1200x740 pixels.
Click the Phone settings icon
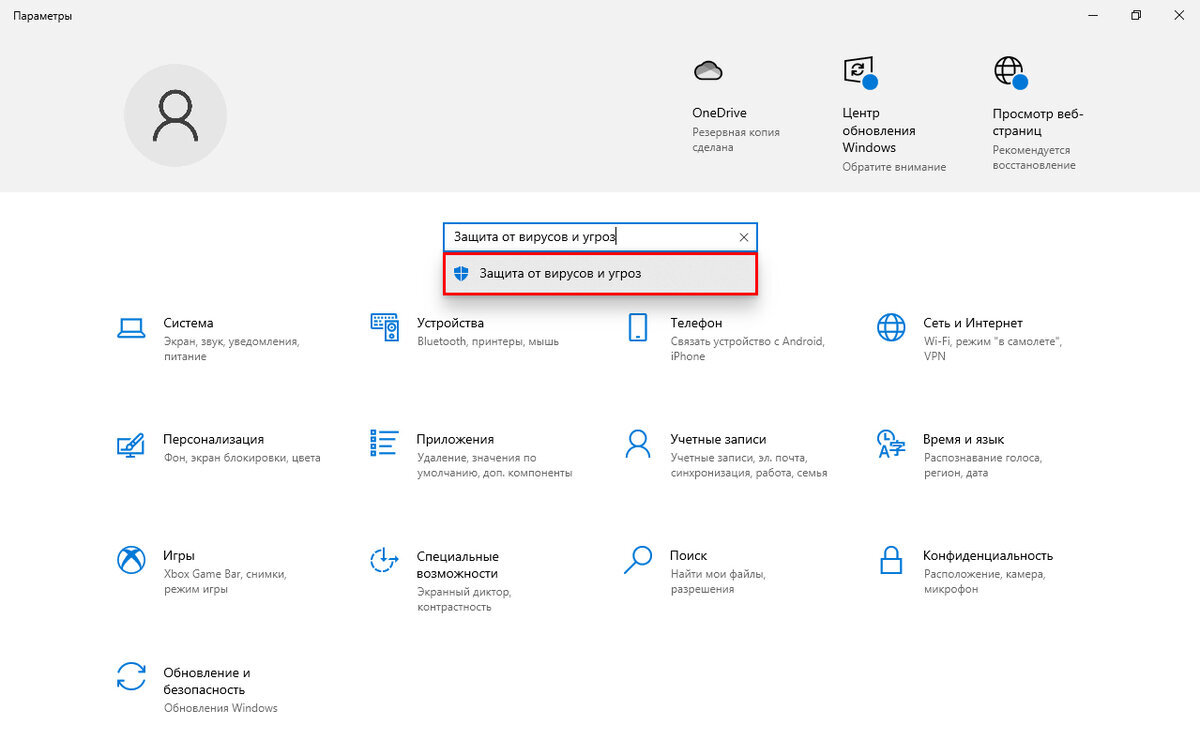pos(637,327)
